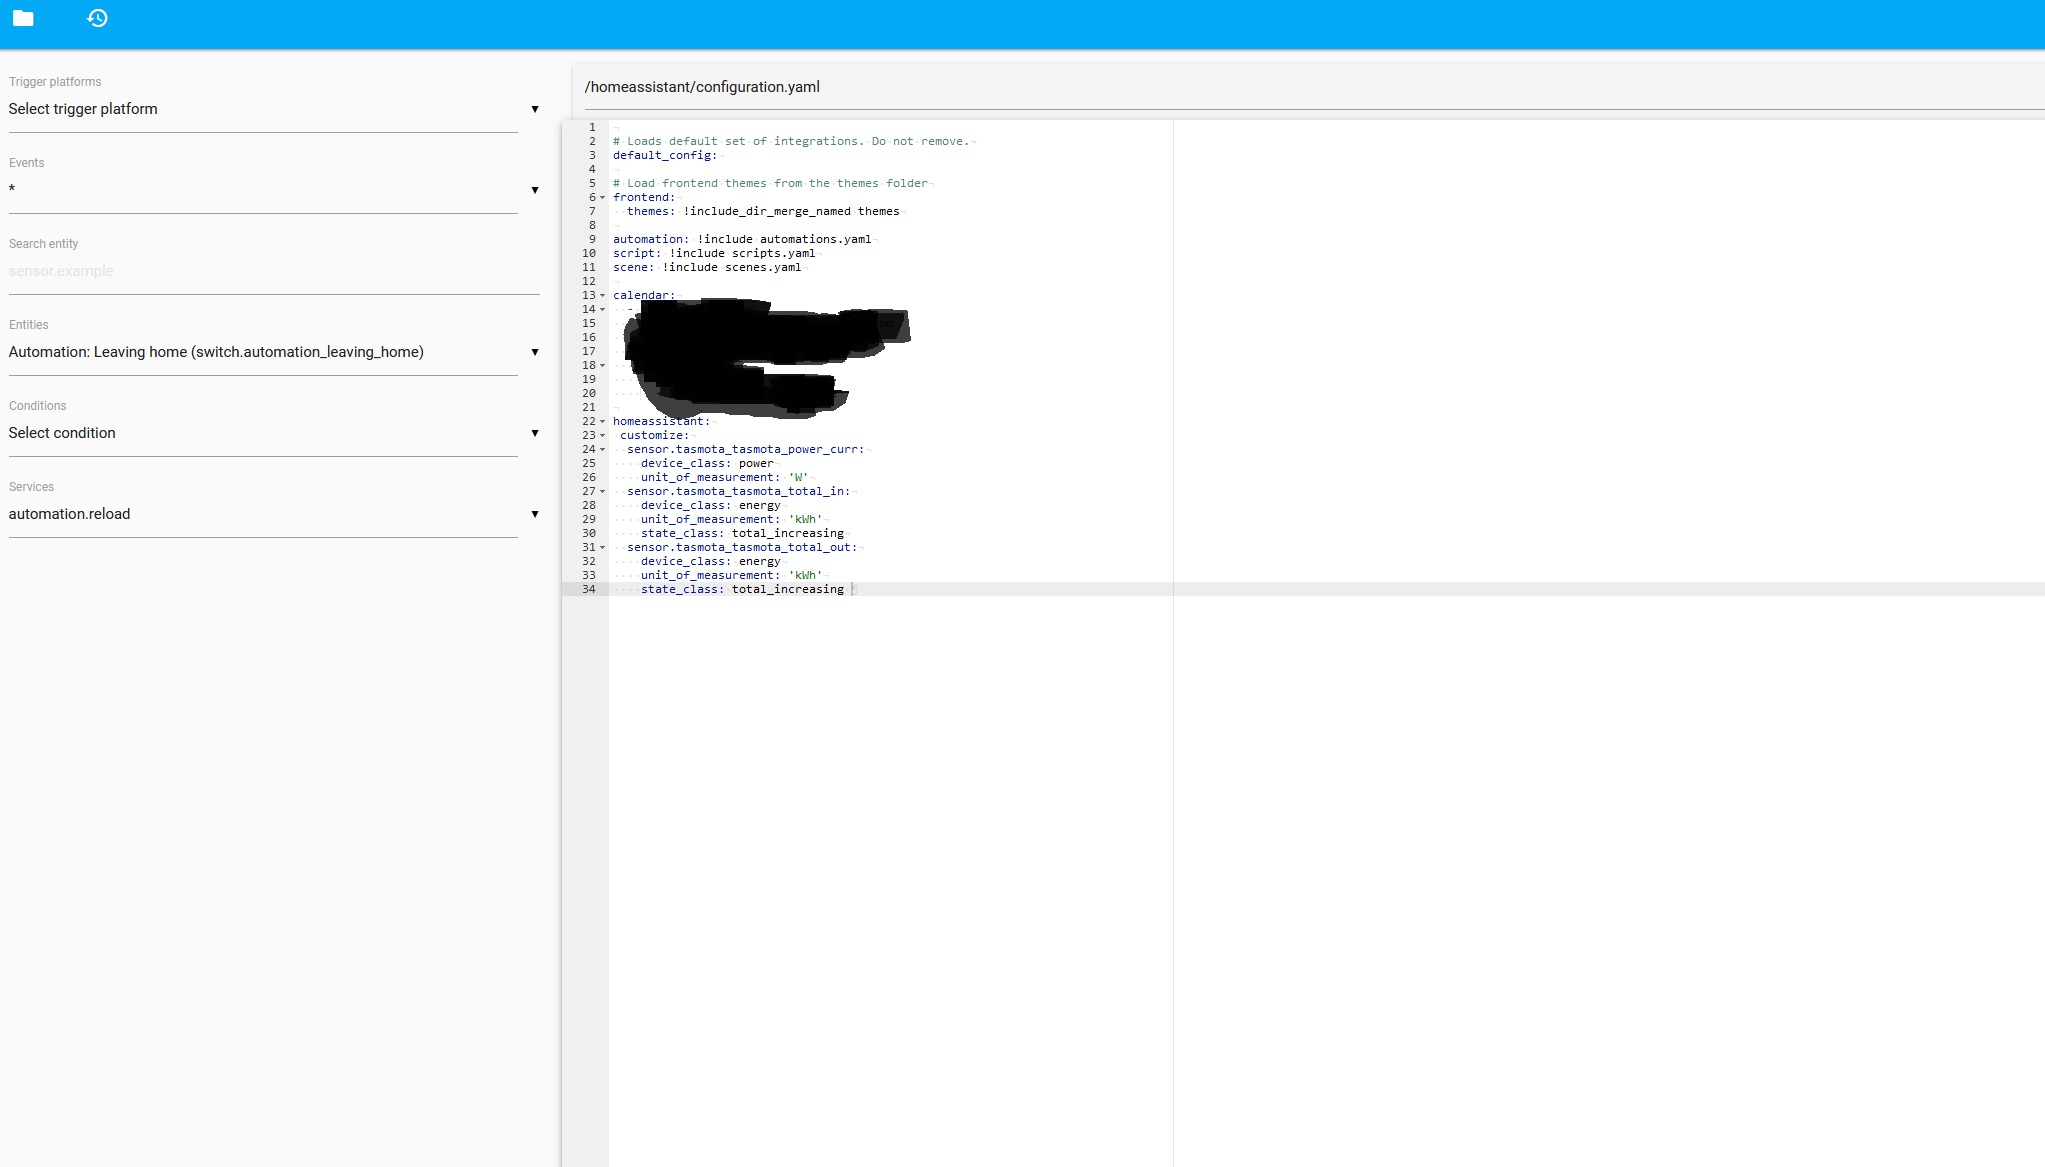This screenshot has width=2045, height=1167.
Task: Fold the homeassistant section at line 22
Action: [602, 422]
